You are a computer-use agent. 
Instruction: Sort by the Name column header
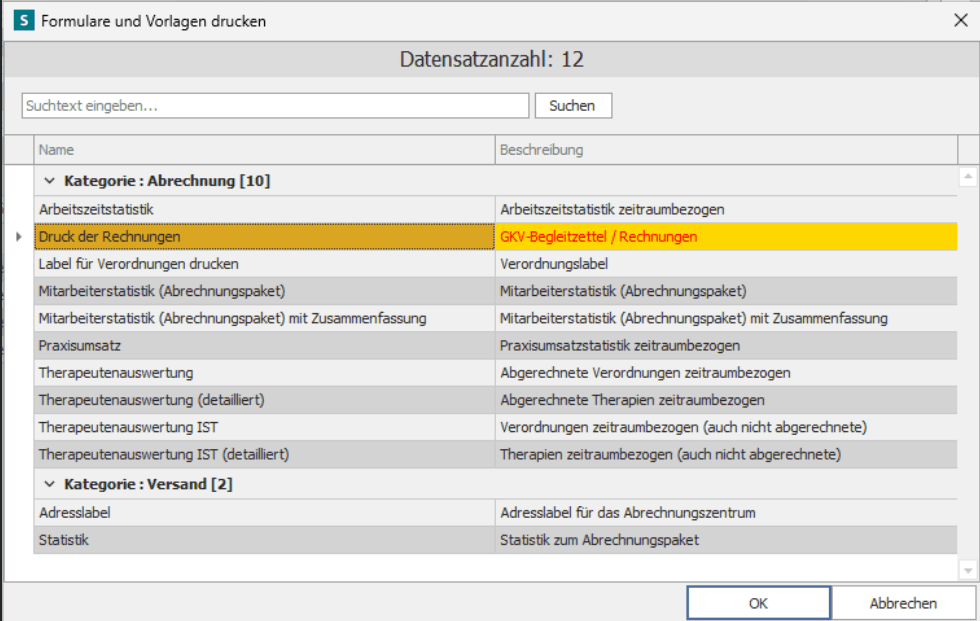click(x=264, y=150)
